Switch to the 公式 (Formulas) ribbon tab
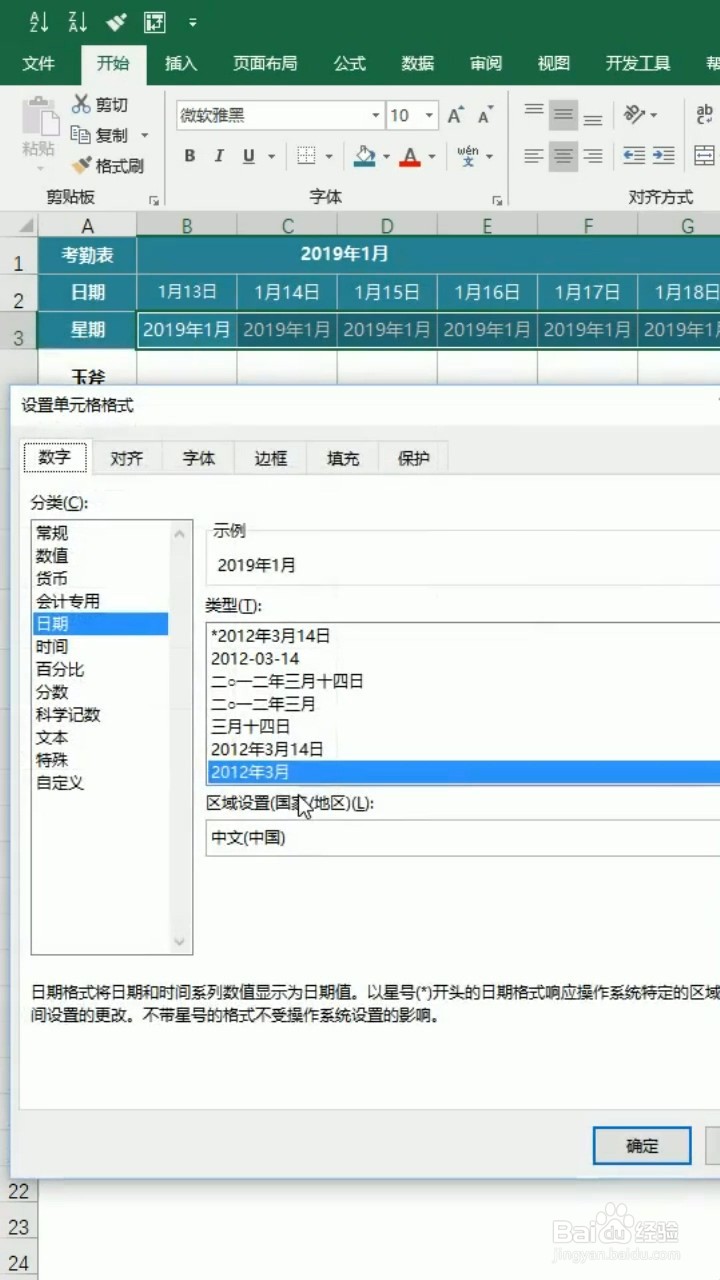 350,63
